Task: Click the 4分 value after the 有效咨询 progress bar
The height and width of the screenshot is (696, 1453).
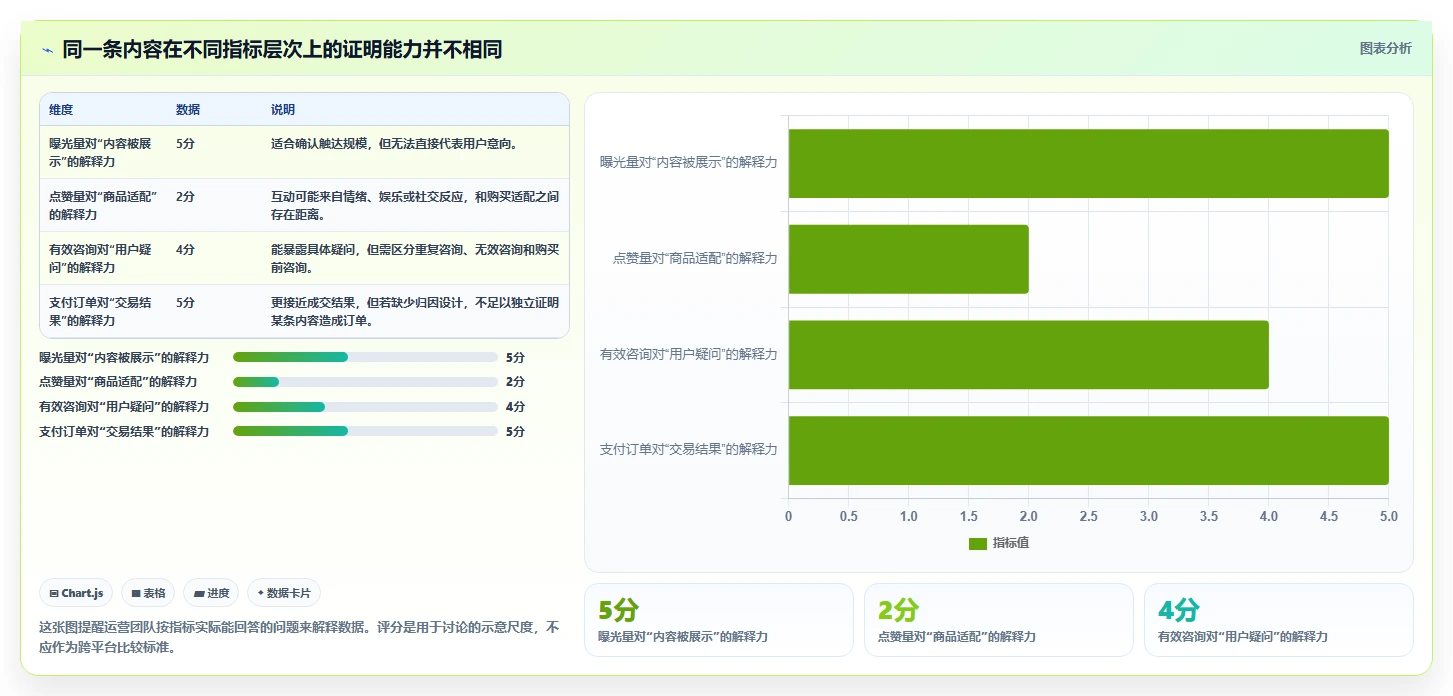Action: pos(515,407)
